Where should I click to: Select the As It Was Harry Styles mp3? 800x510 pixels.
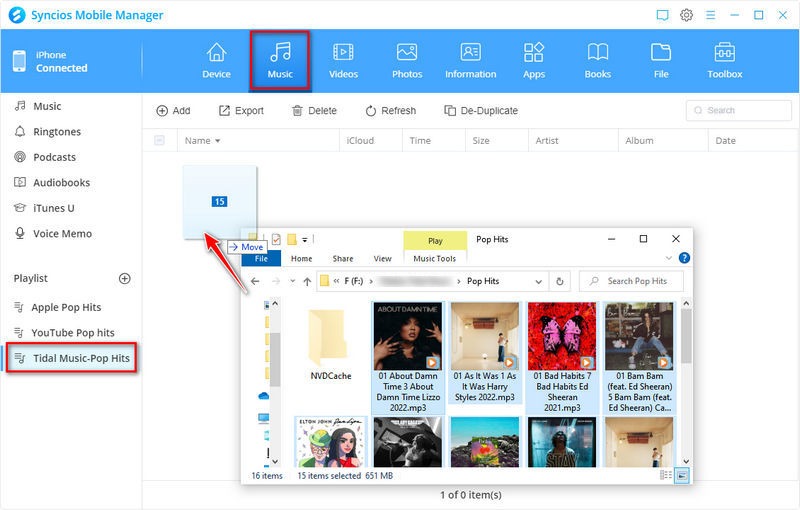(x=485, y=352)
